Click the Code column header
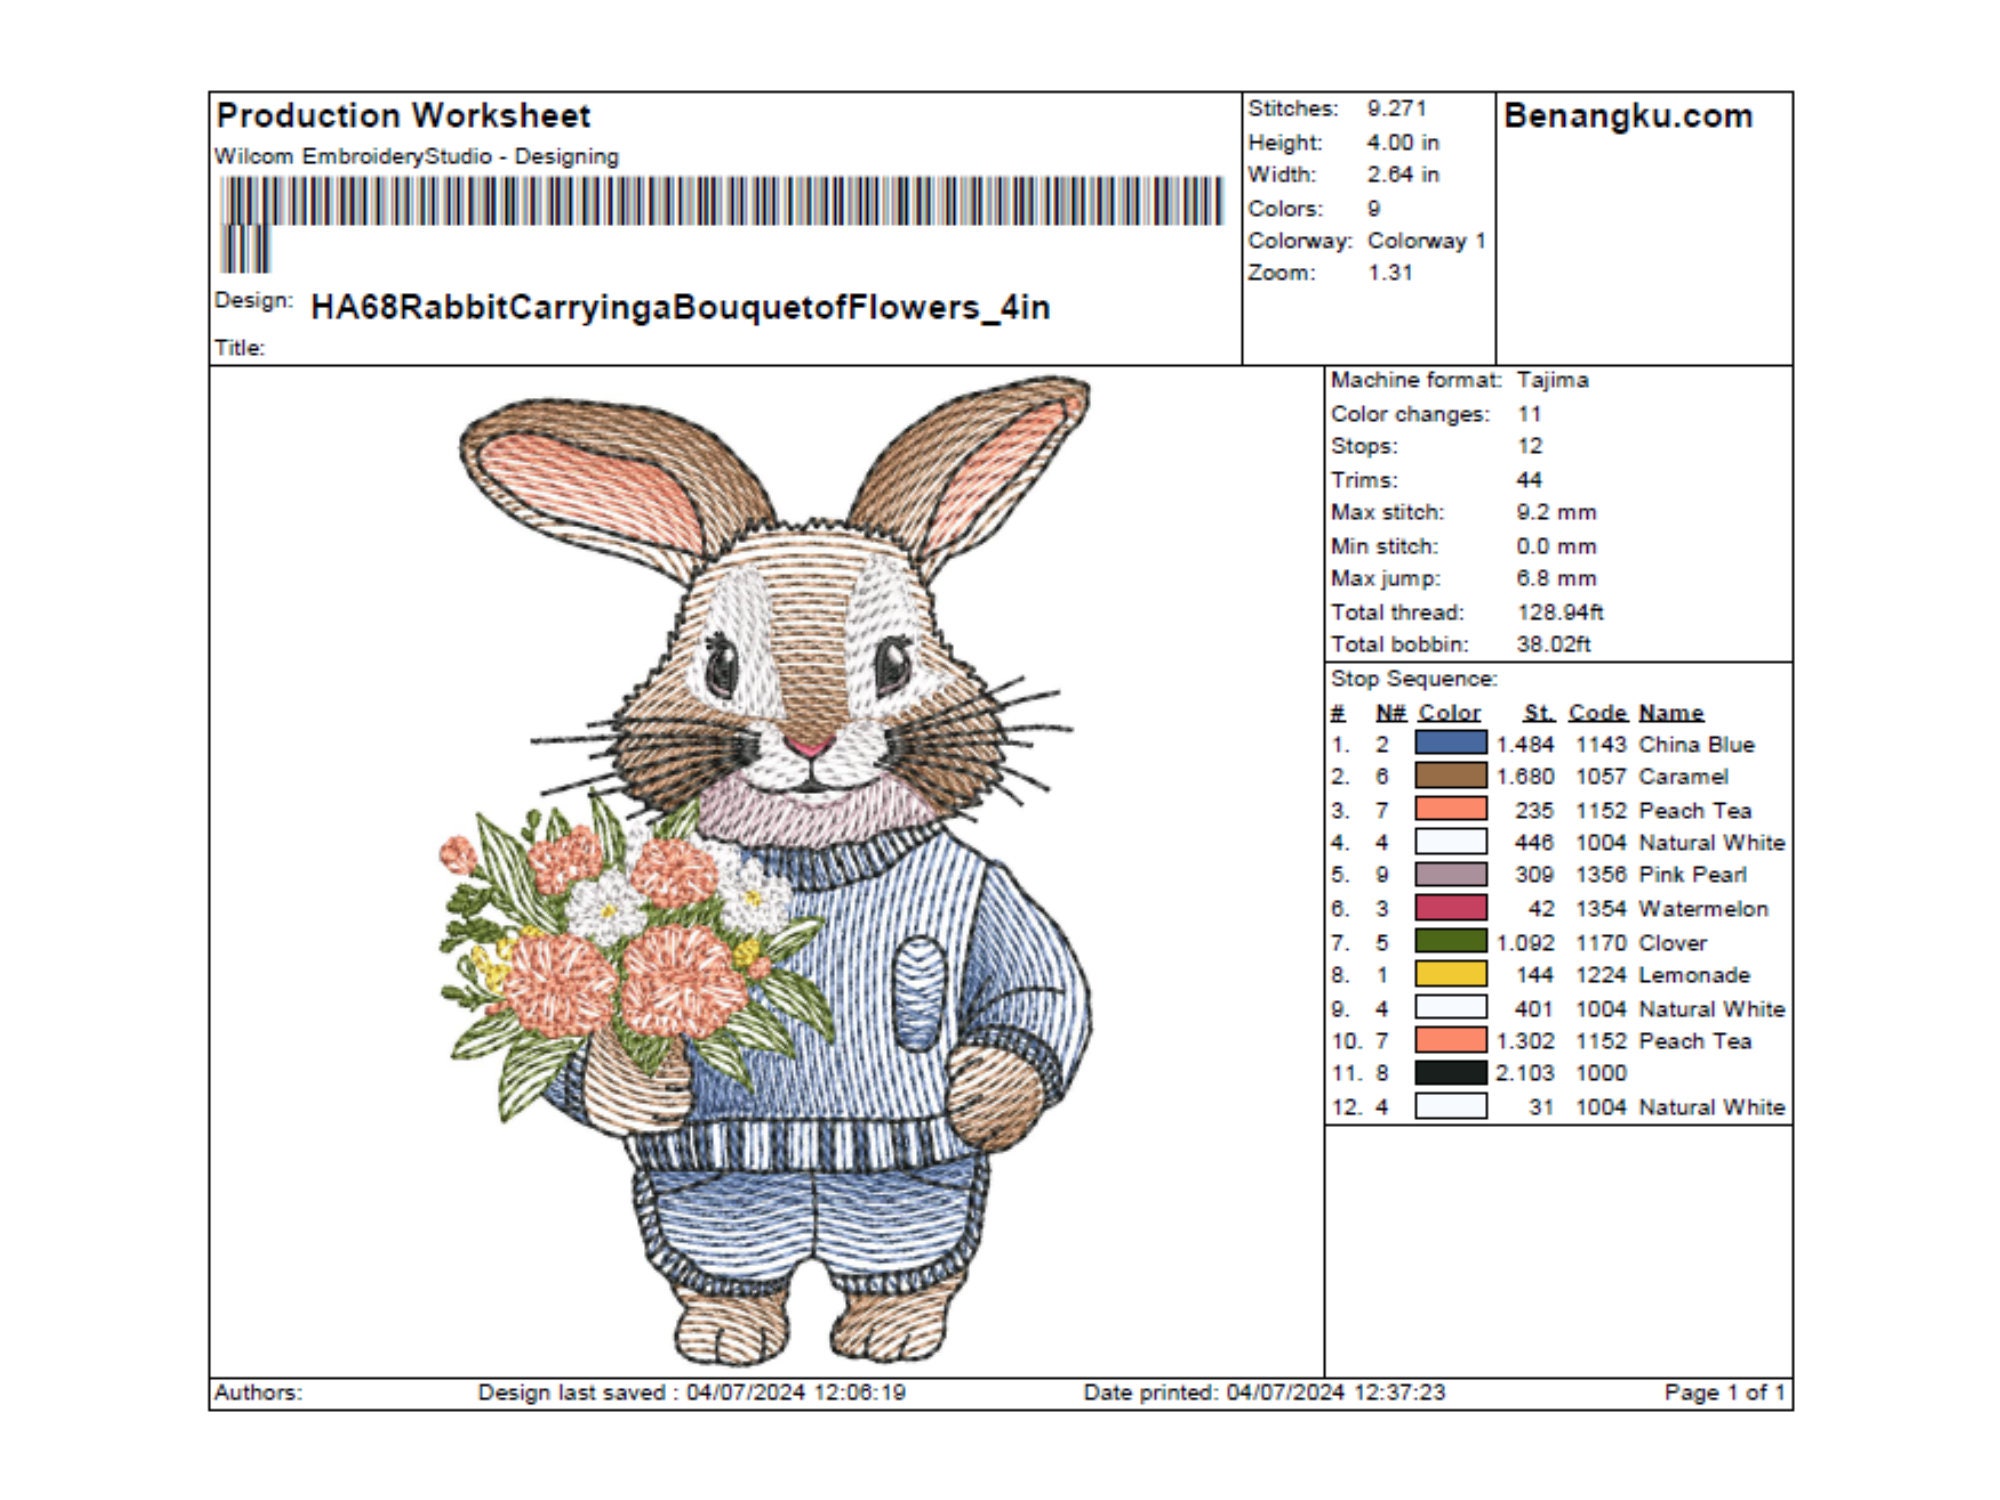Image resolution: width=2000 pixels, height=1500 pixels. tap(1598, 712)
